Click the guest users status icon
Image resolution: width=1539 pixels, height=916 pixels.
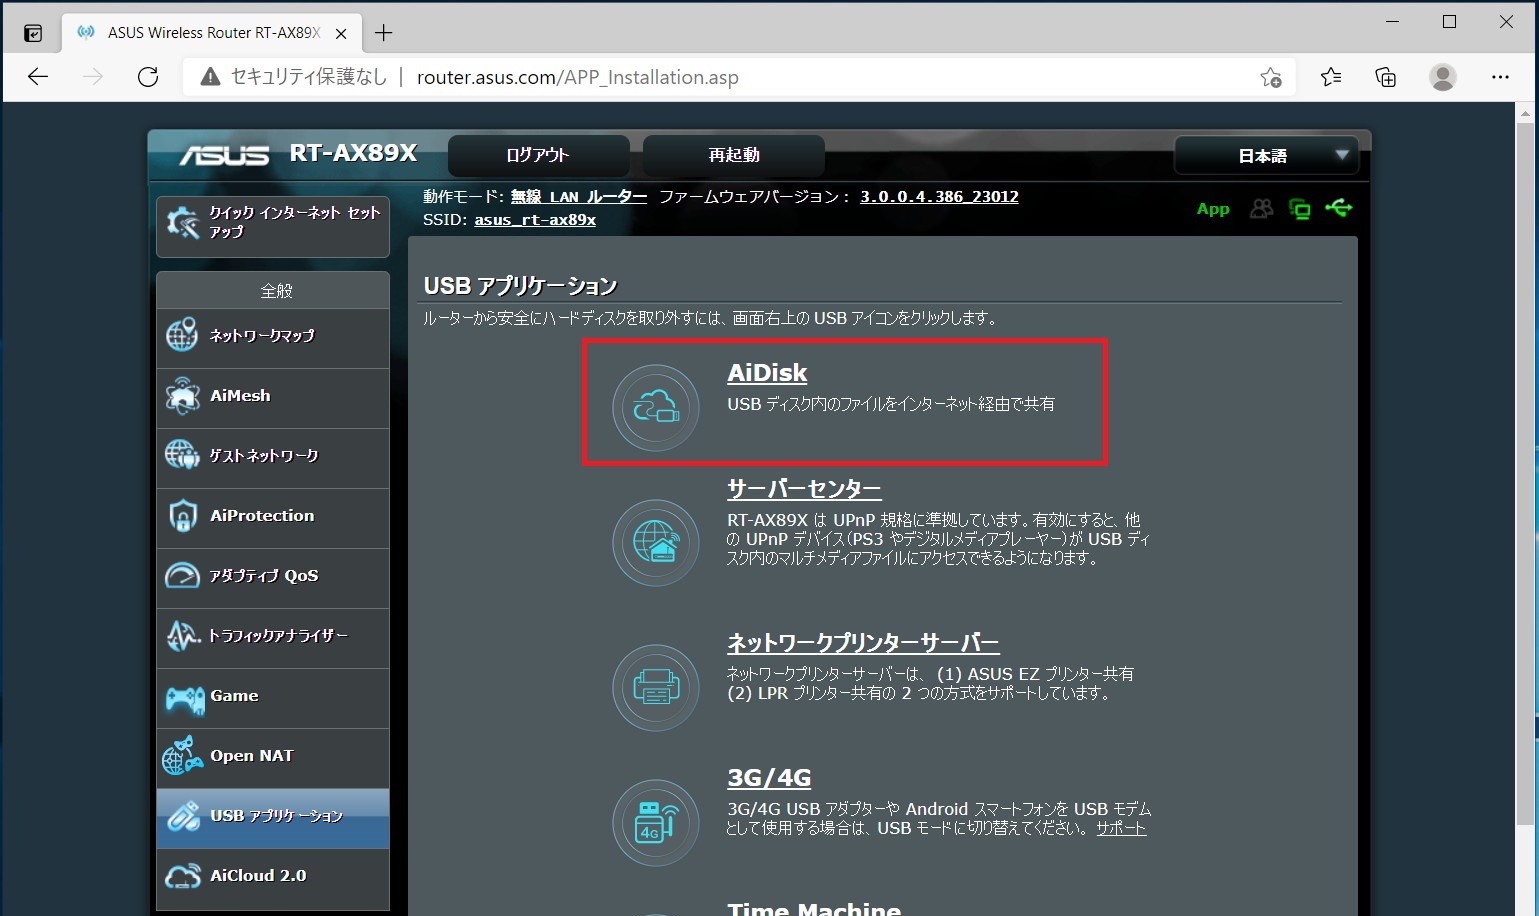coord(1262,208)
